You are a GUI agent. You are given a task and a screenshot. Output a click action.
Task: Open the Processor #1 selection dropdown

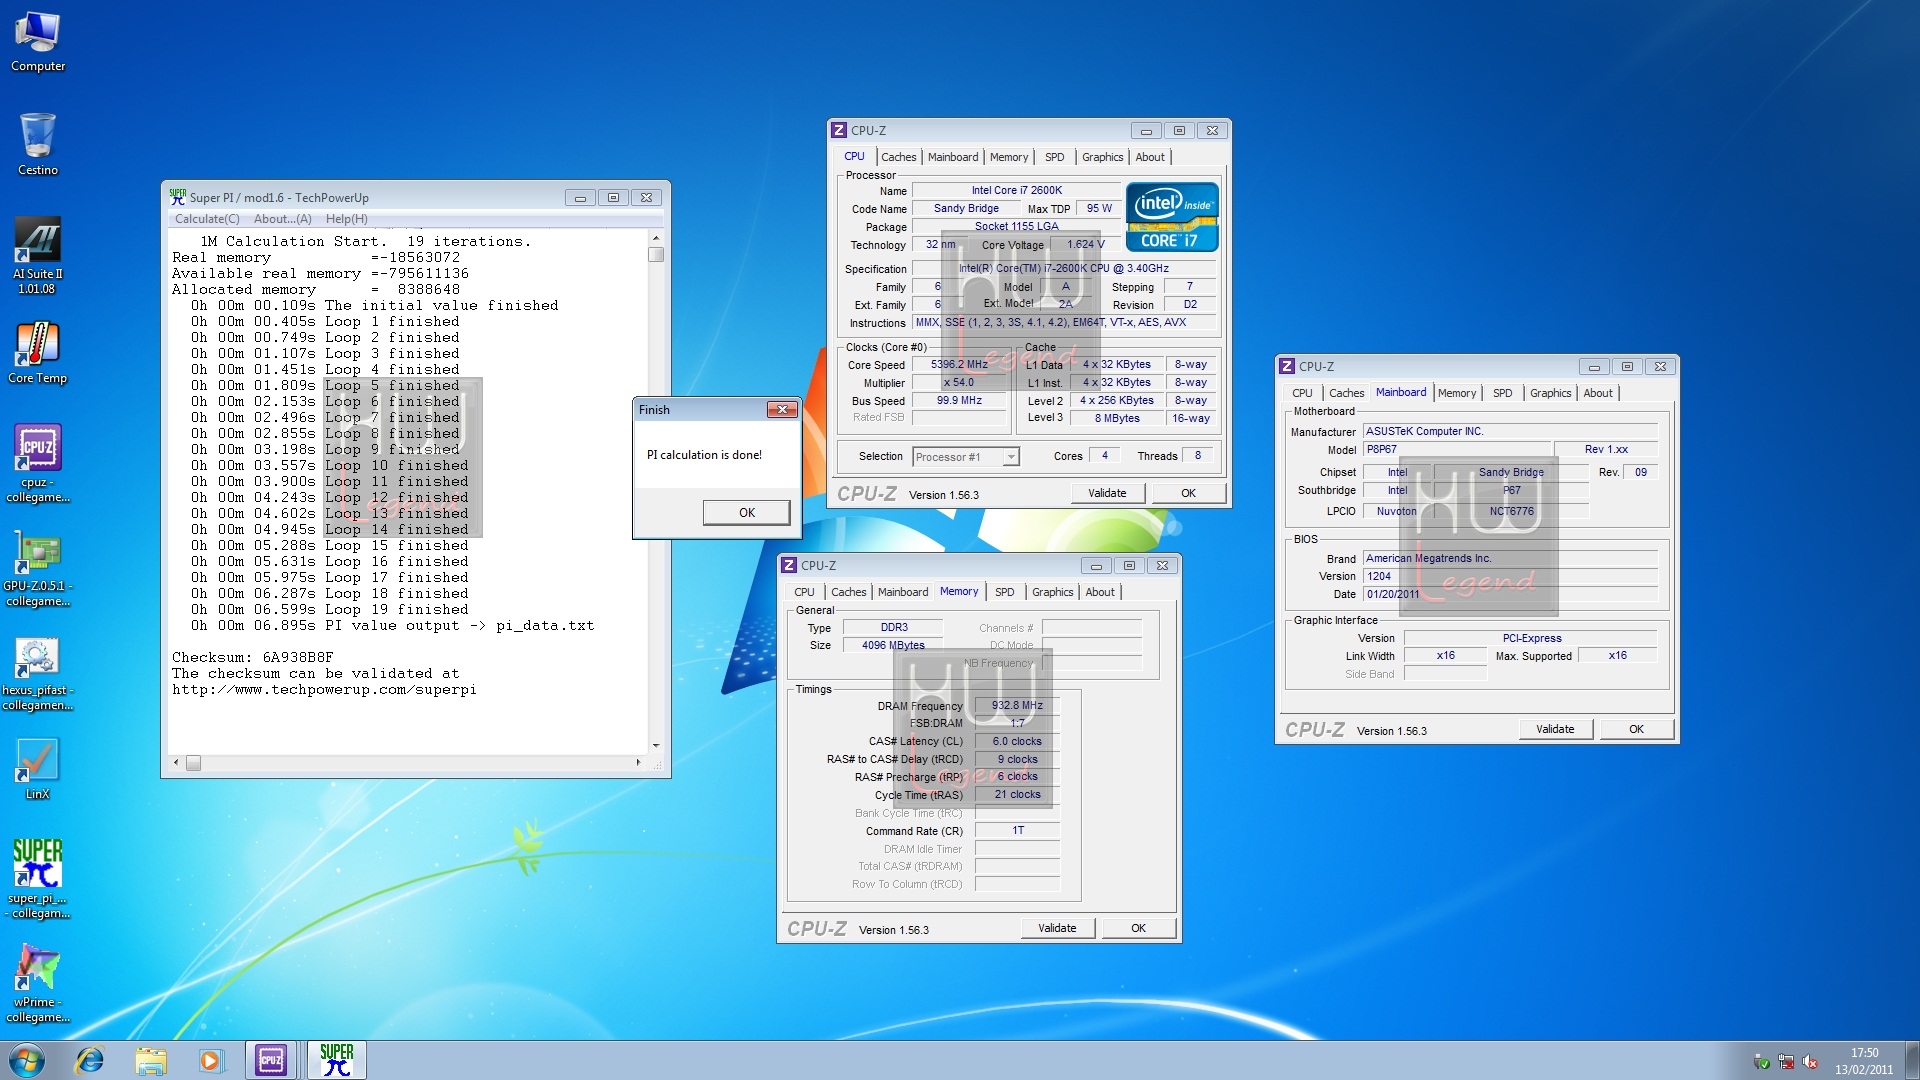[x=966, y=457]
